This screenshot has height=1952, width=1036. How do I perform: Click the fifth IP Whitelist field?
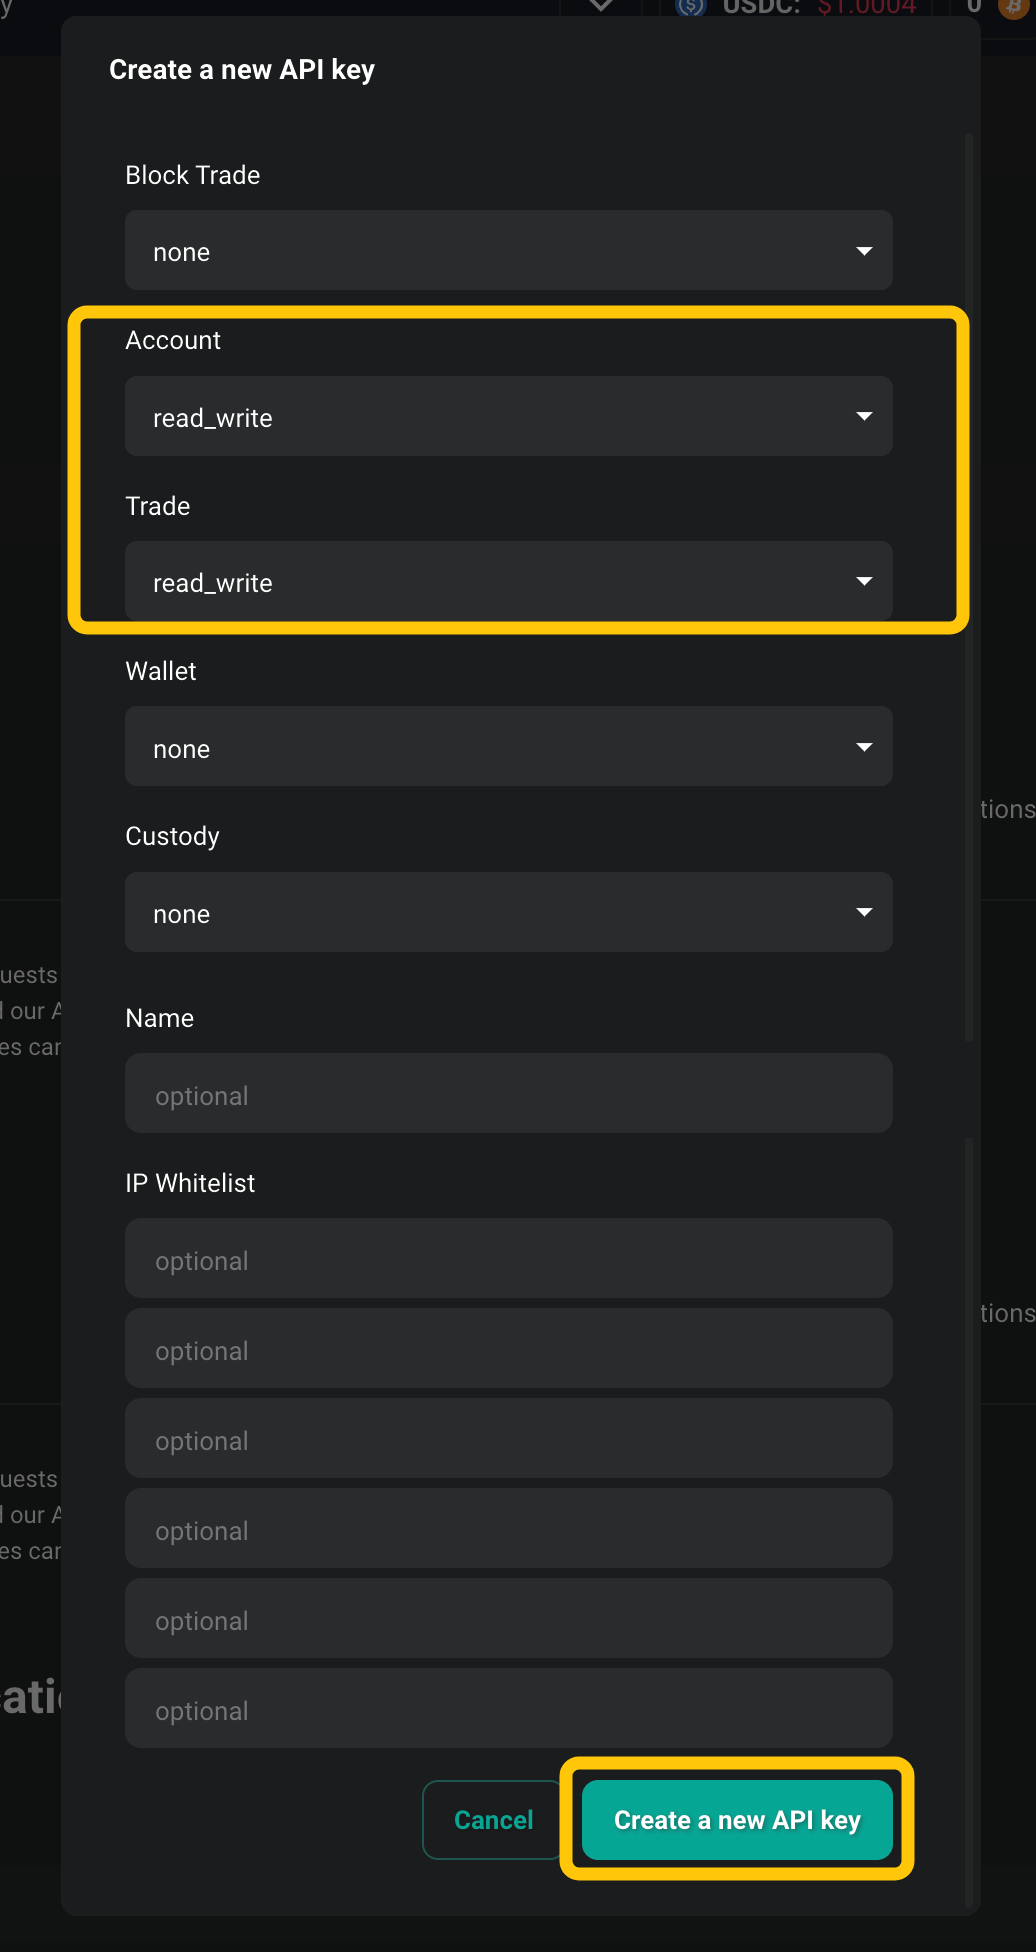tap(508, 1619)
